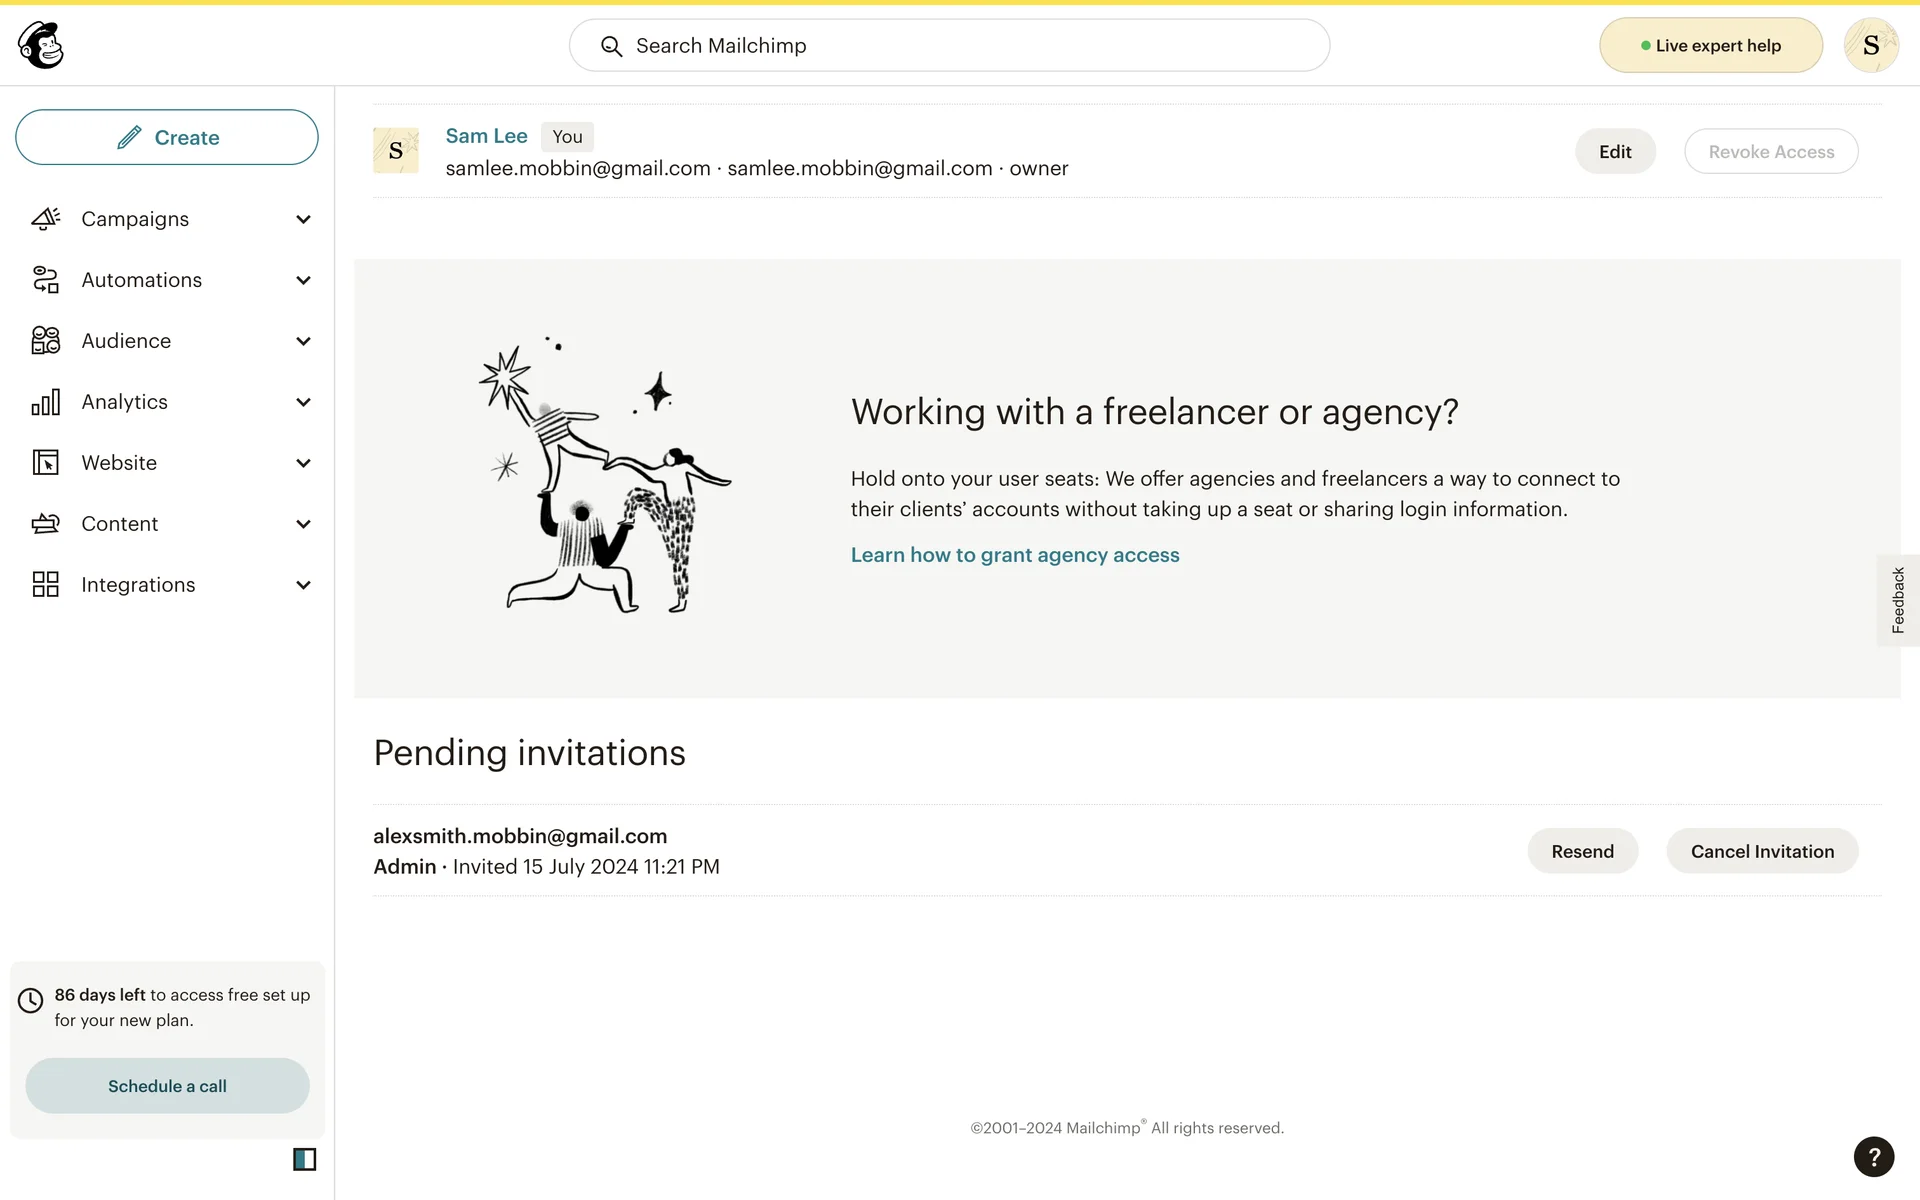The height and width of the screenshot is (1200, 1920).
Task: Resend the pending invitation
Action: tap(1582, 851)
